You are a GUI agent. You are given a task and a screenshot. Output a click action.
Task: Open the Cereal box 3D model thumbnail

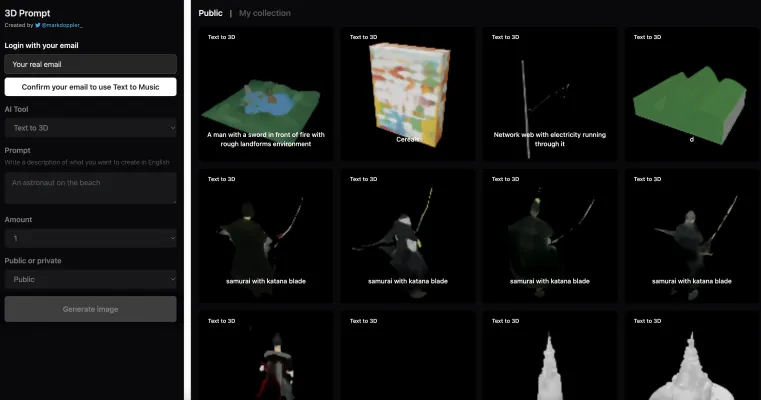pos(407,95)
